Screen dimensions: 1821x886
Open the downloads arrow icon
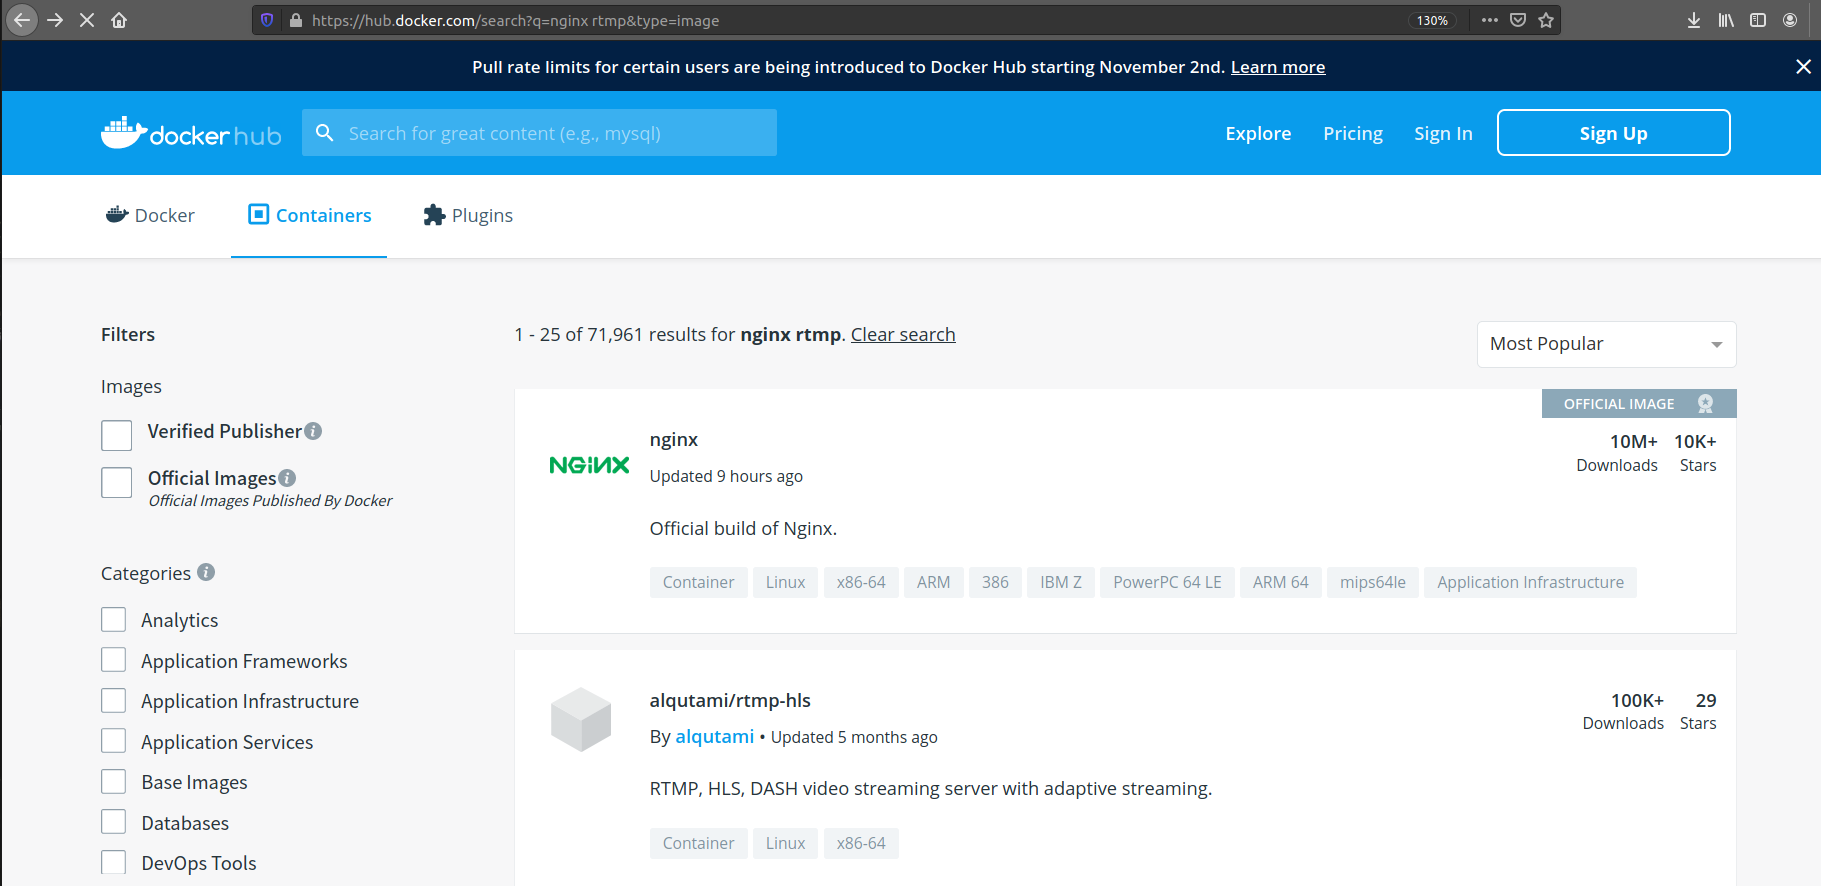[1694, 20]
